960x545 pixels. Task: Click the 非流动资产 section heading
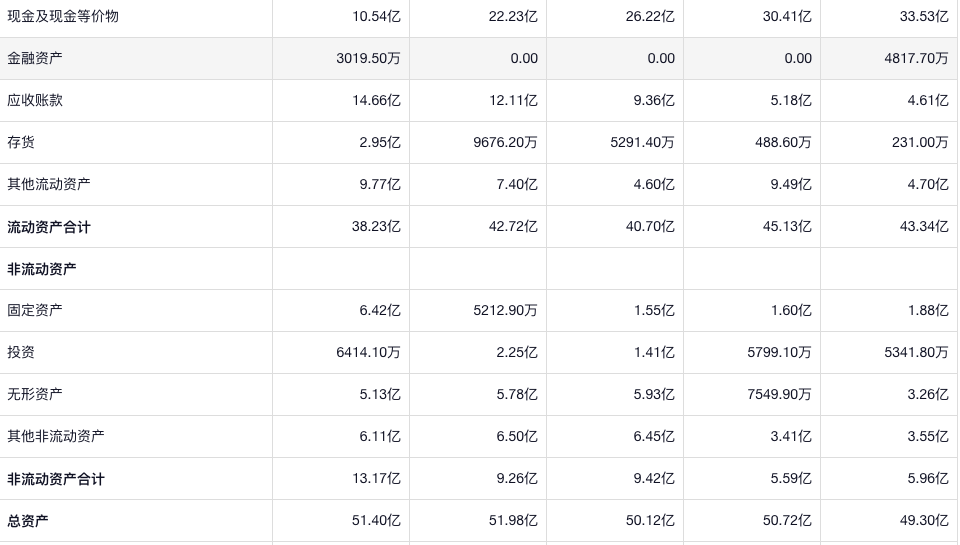(42, 269)
